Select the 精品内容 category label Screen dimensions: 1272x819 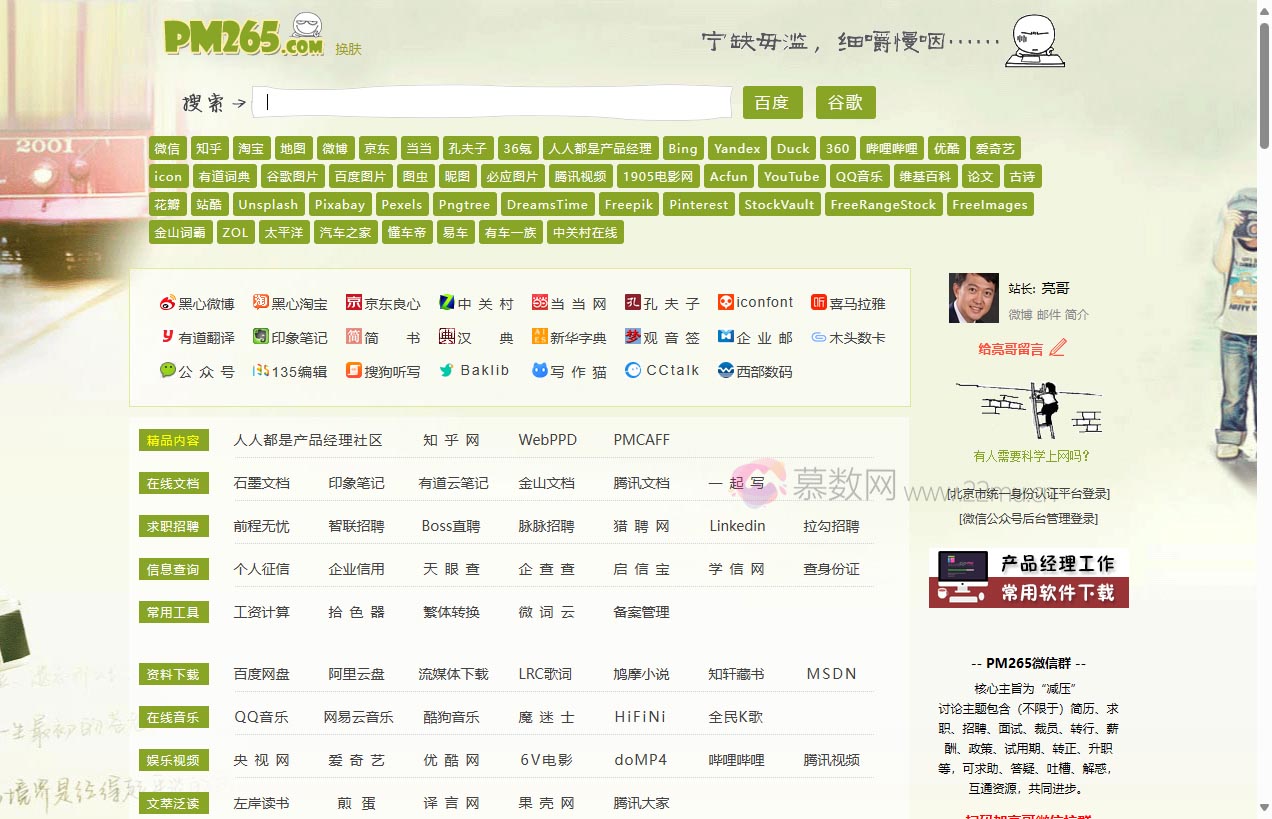point(173,440)
